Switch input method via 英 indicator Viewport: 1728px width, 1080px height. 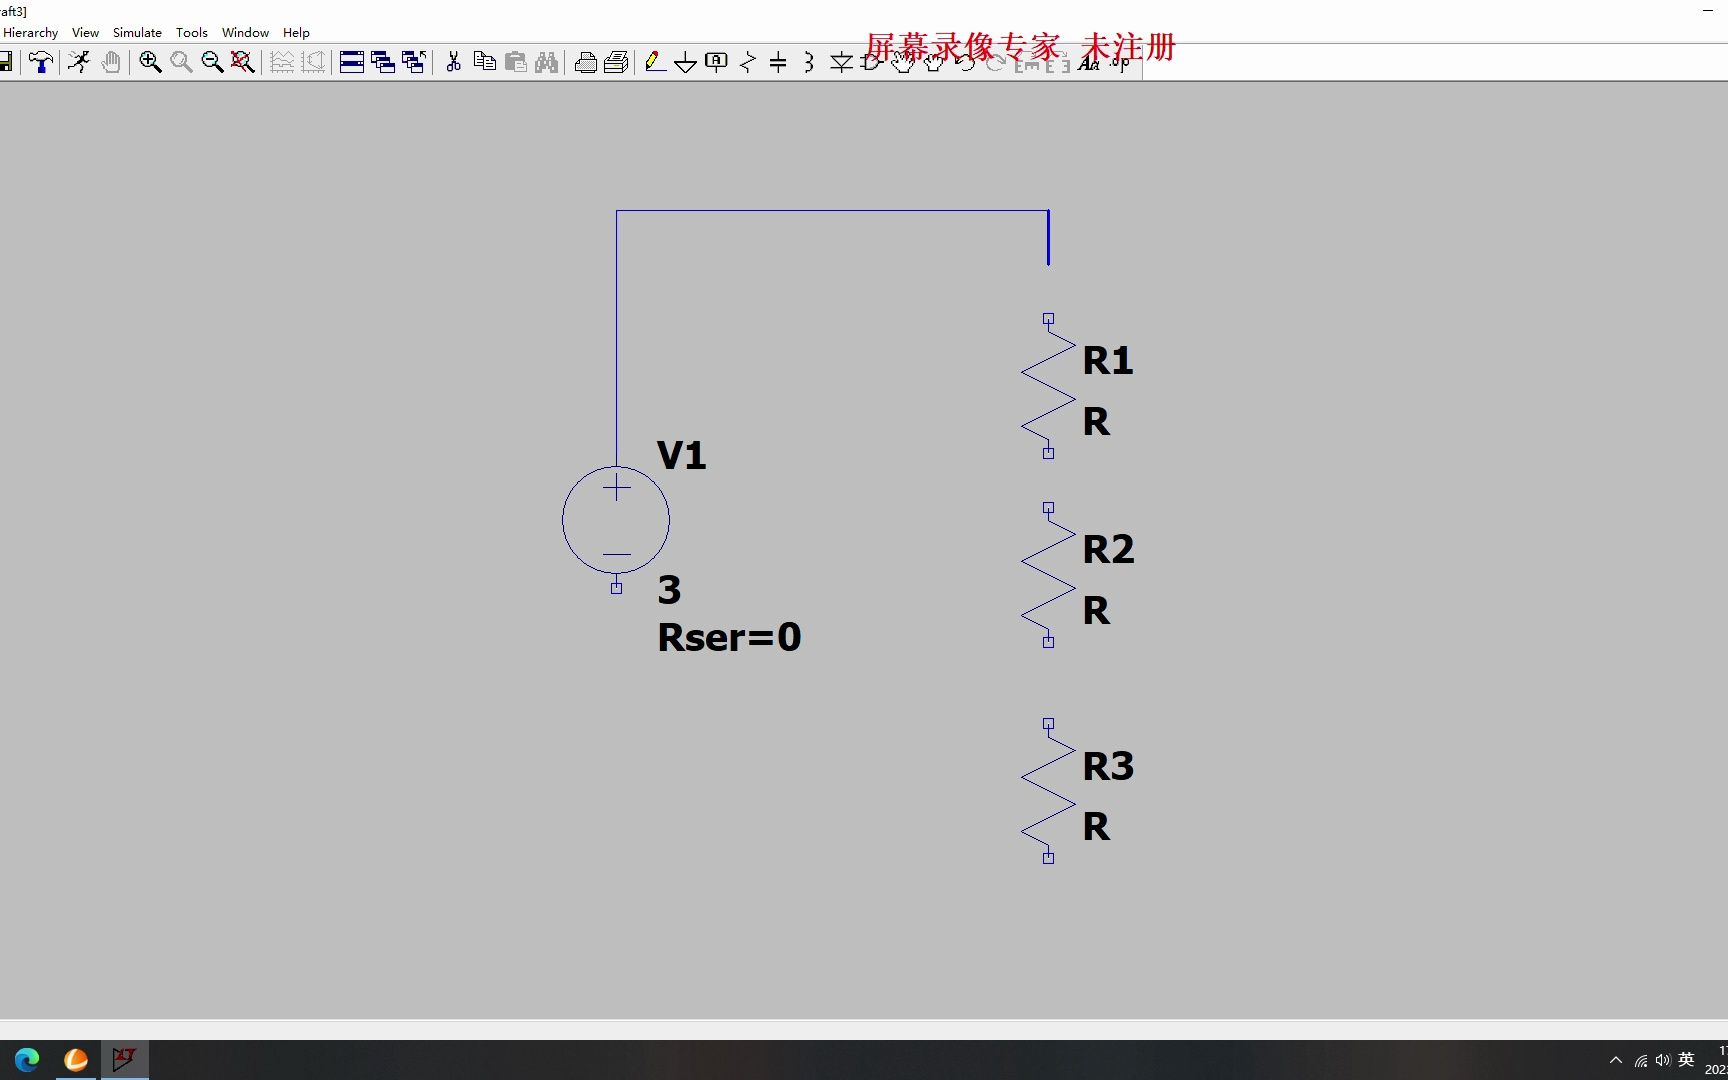pos(1686,1060)
